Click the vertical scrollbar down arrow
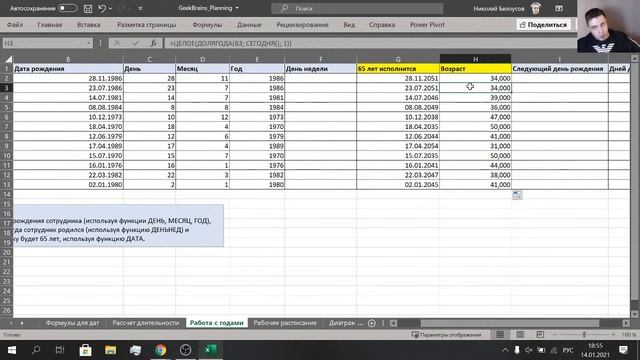The width and height of the screenshot is (640, 360). coord(635,314)
